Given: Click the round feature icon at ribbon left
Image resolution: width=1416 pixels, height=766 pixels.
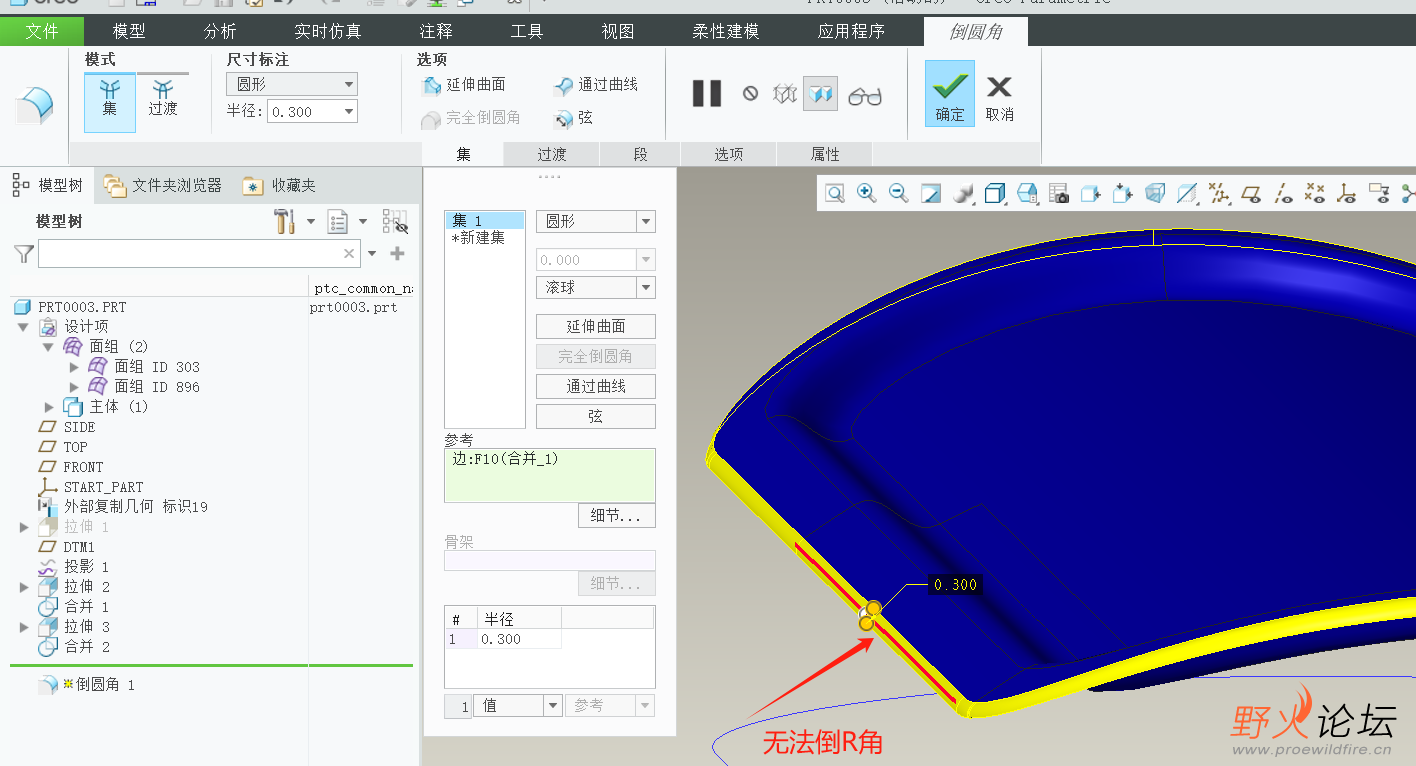Looking at the screenshot, I should pos(34,105).
